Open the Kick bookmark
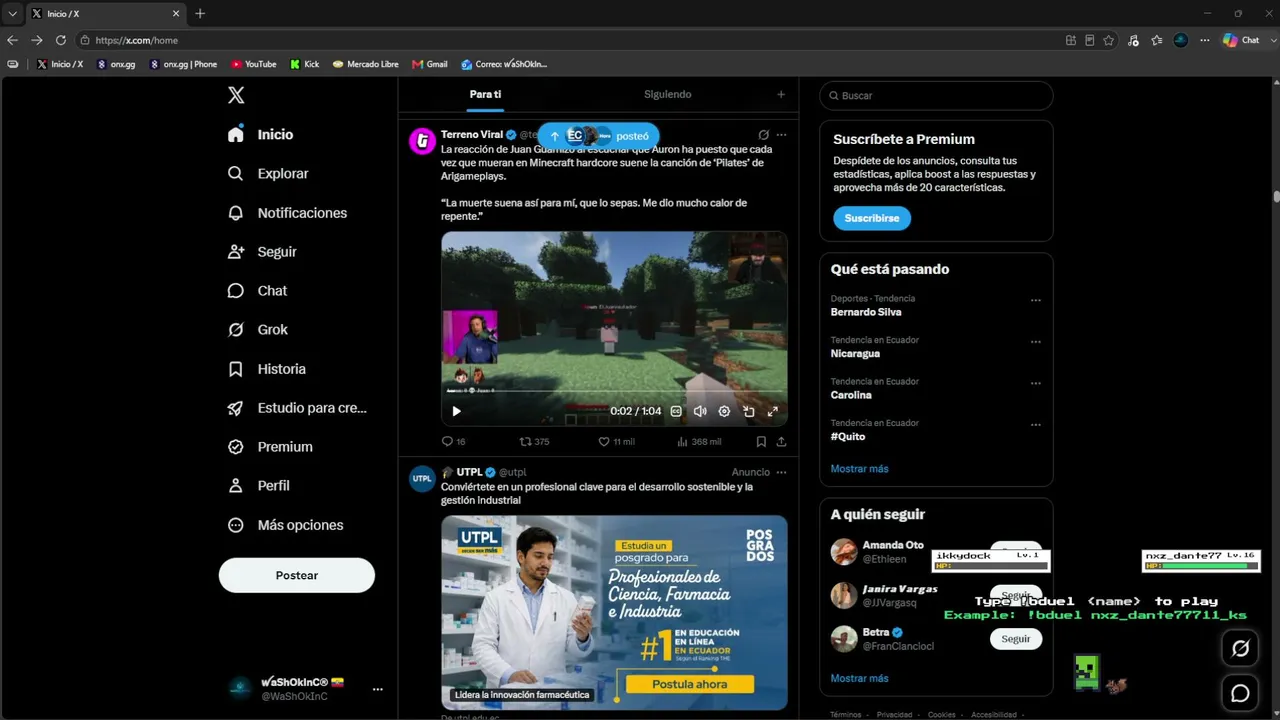The image size is (1280, 720). [305, 64]
